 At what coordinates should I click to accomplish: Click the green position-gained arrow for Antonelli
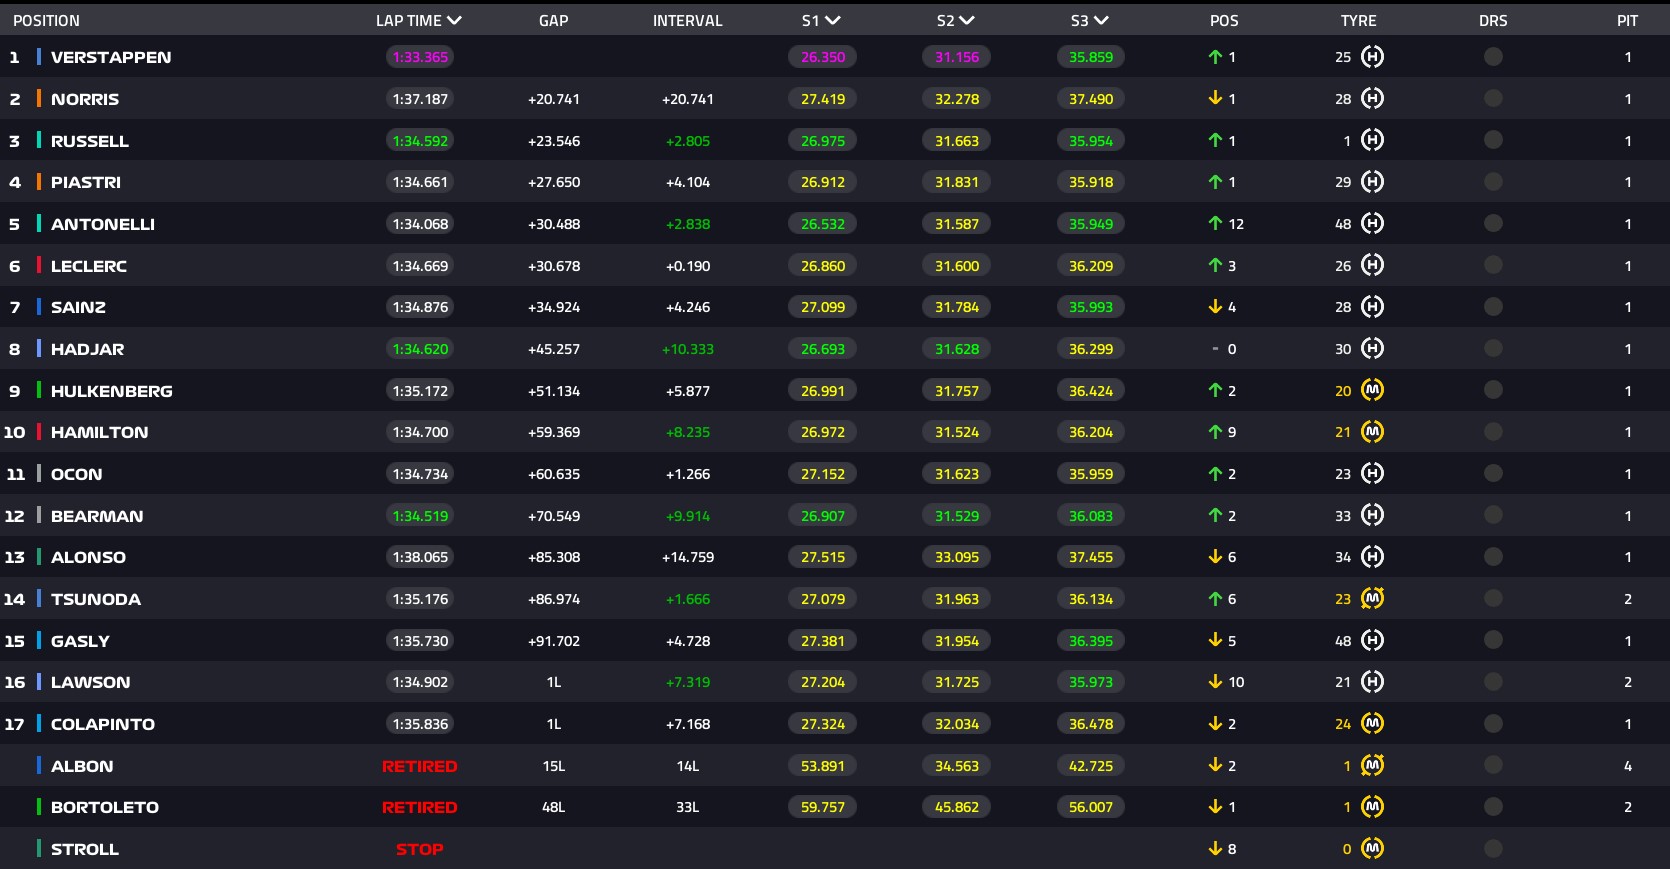(1215, 224)
